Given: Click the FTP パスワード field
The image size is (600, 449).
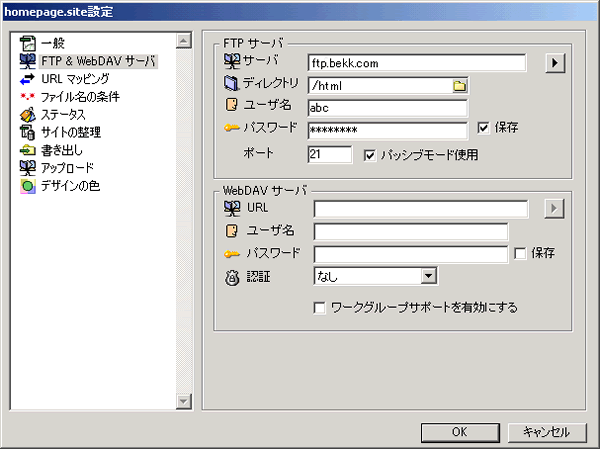Looking at the screenshot, I should pyautogui.click(x=387, y=131).
